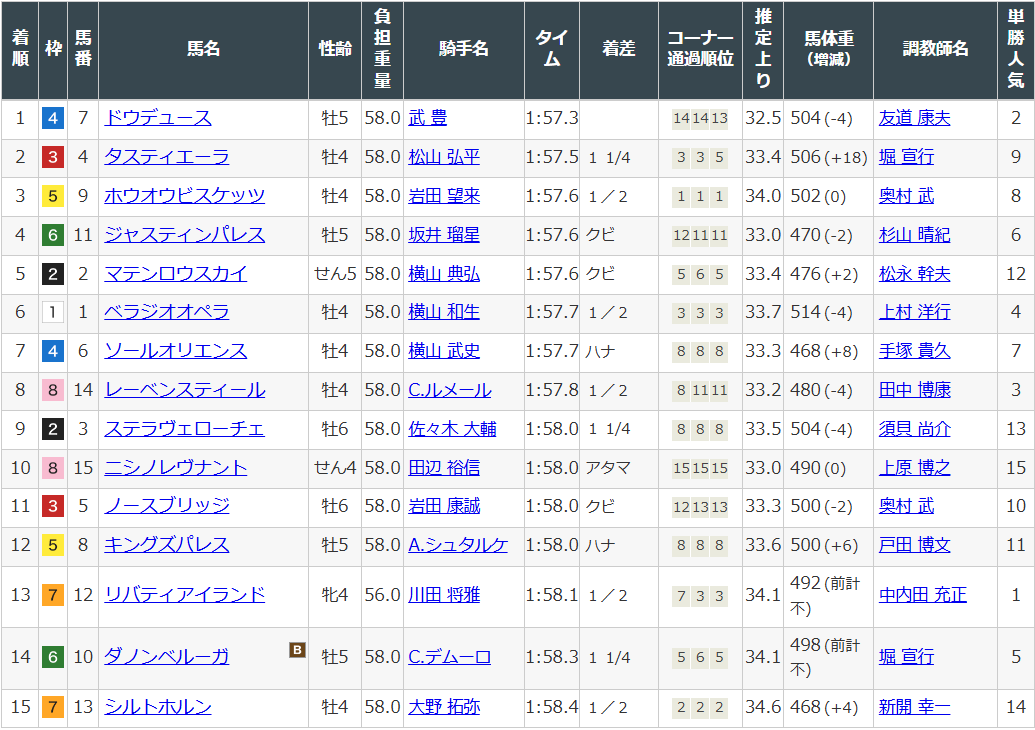Viewport: 1035px width, 730px height.
Task: Open jockey page 武 豊
Action: click(427, 118)
